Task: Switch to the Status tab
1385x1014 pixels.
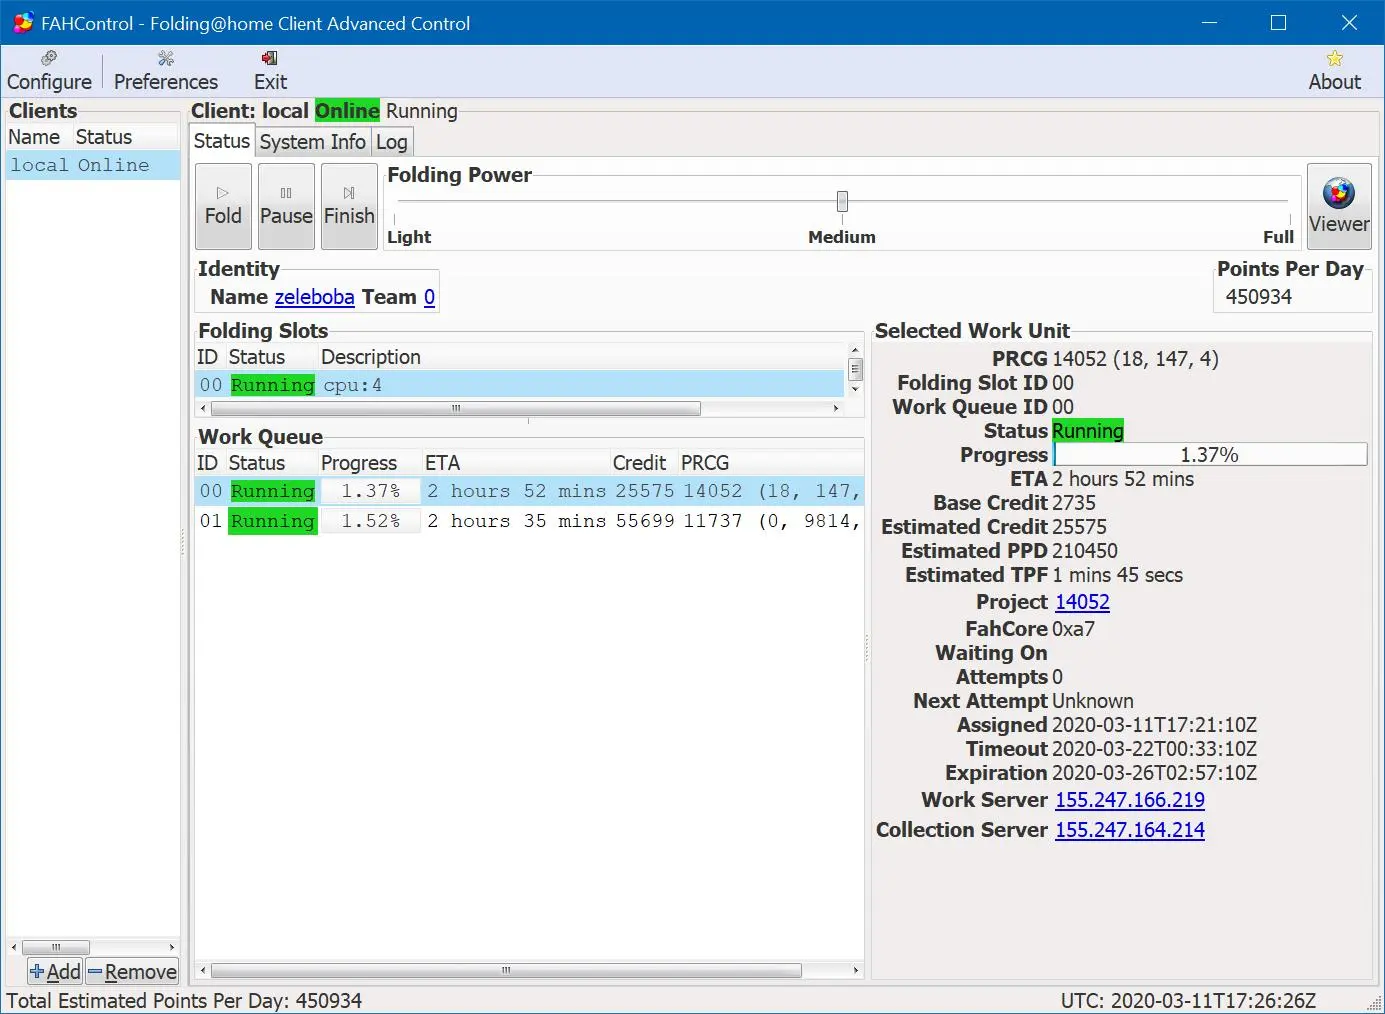Action: [222, 141]
